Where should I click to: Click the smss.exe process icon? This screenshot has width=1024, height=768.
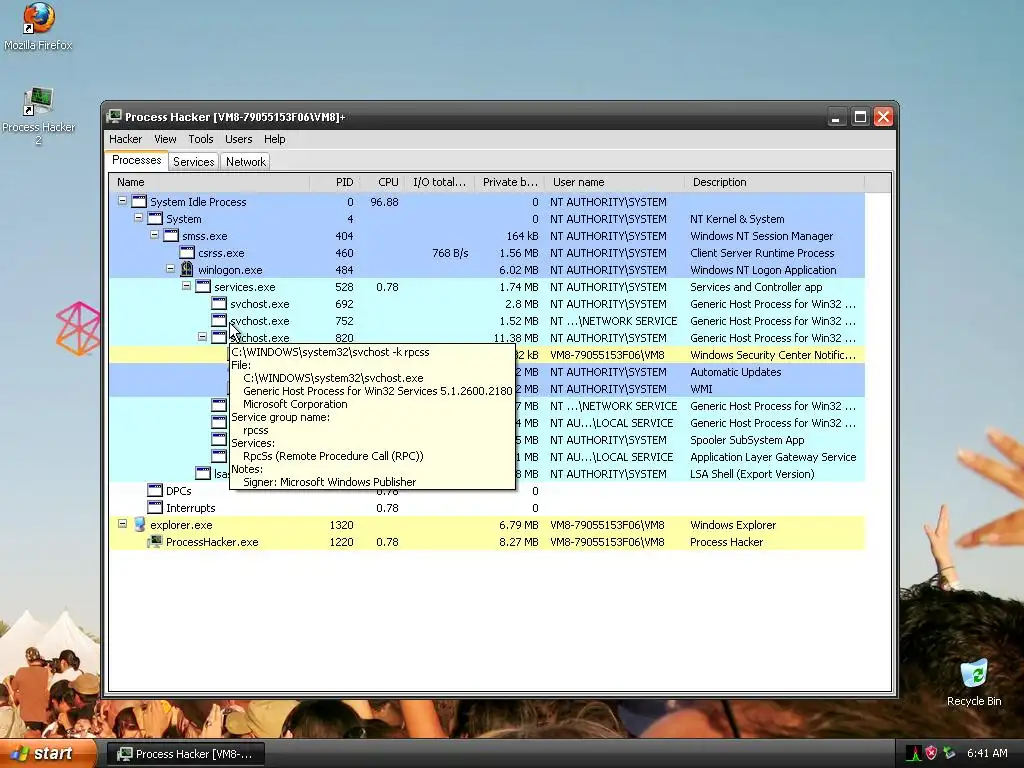(x=171, y=236)
